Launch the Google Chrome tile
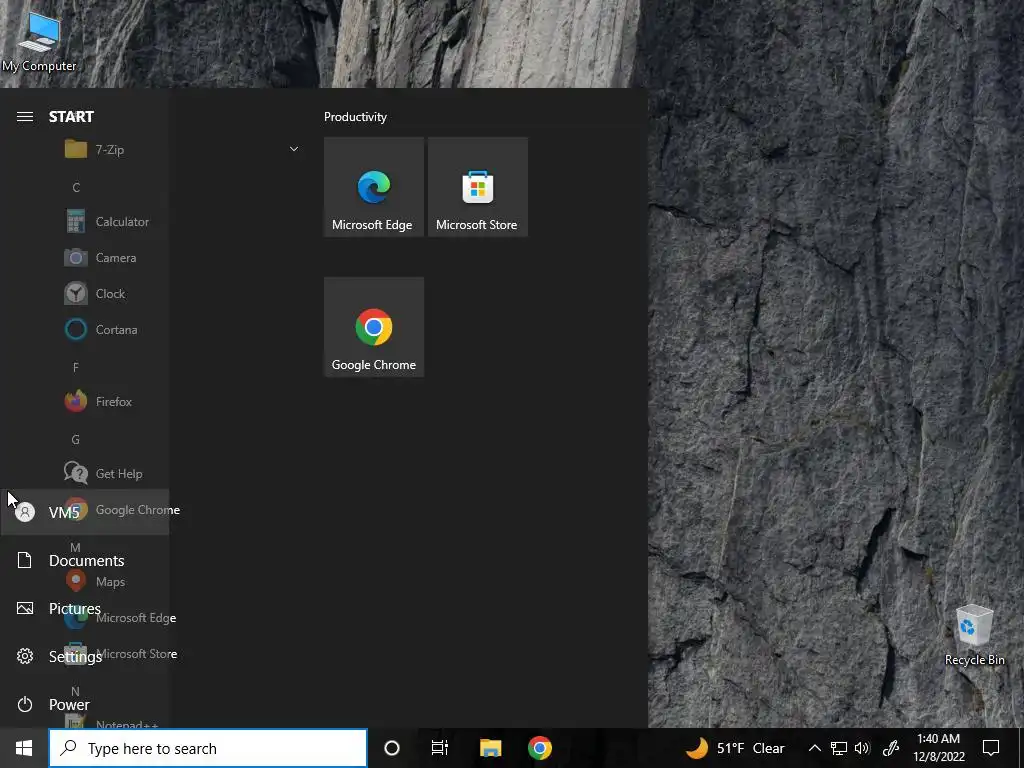This screenshot has width=1024, height=768. (374, 327)
